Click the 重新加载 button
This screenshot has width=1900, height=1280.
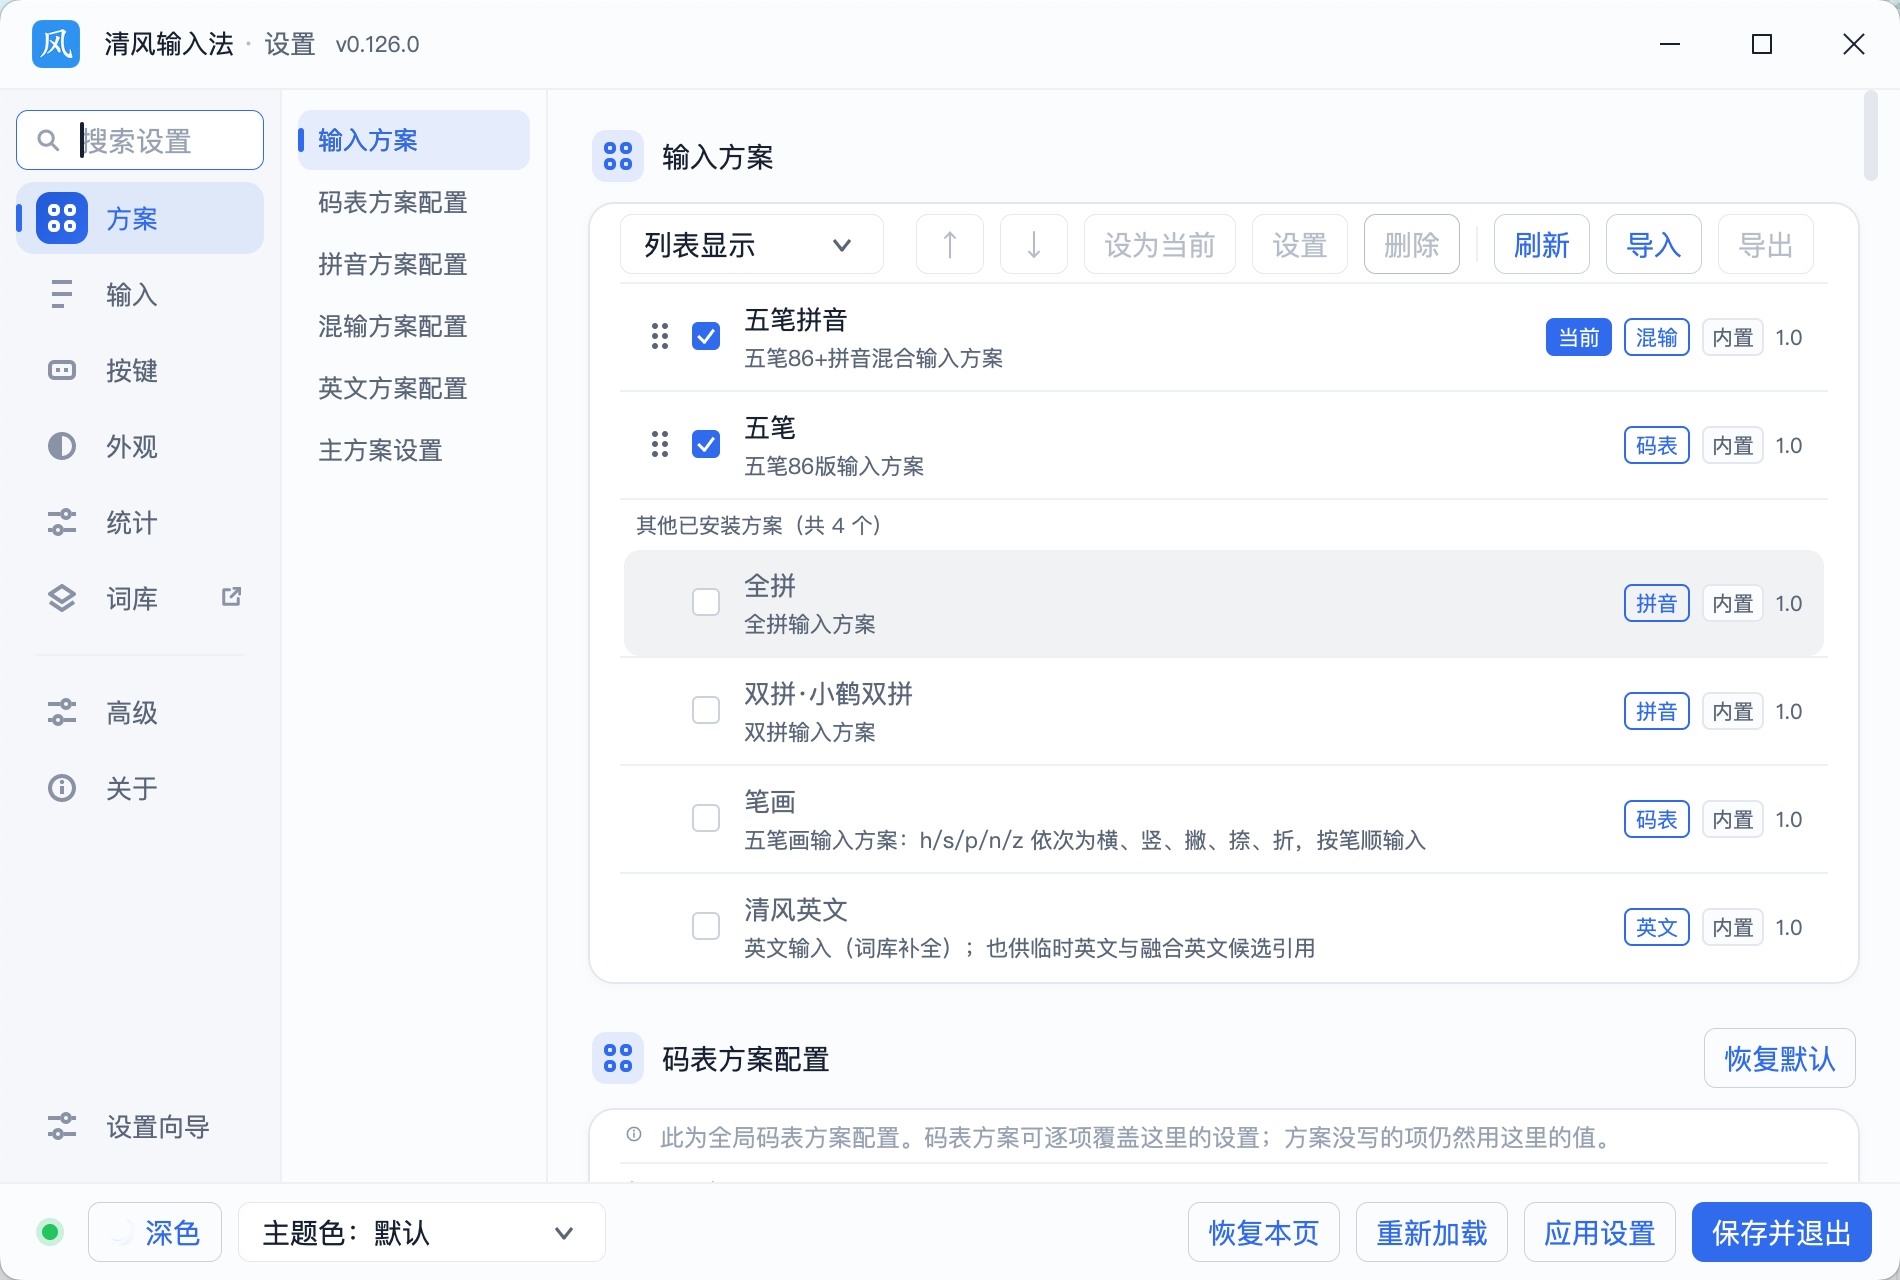(1432, 1232)
